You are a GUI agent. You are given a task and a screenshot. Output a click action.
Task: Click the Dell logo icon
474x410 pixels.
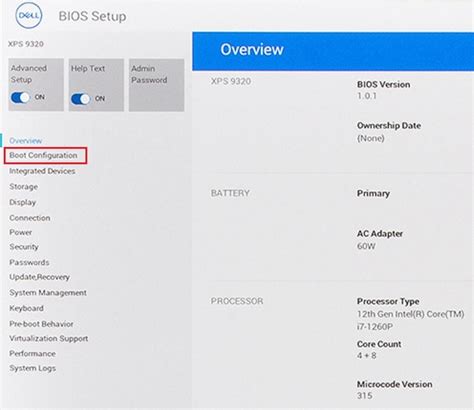click(x=29, y=15)
